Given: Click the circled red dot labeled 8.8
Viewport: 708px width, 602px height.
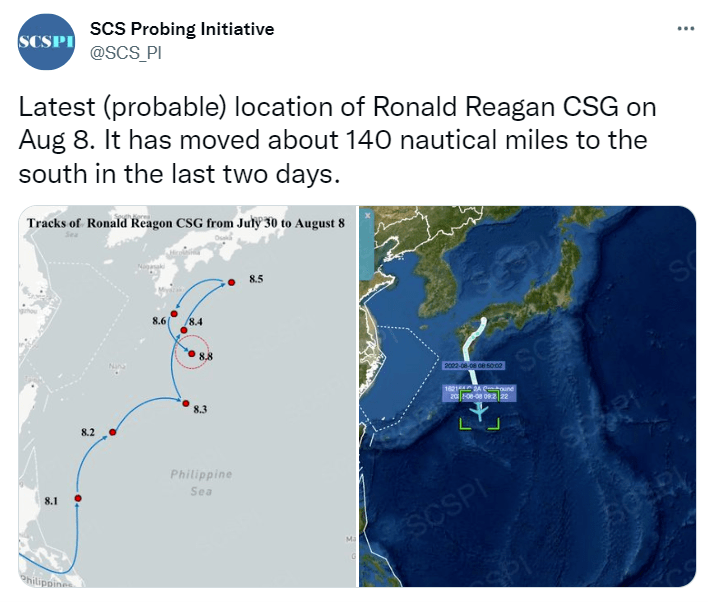Looking at the screenshot, I should click(191, 354).
